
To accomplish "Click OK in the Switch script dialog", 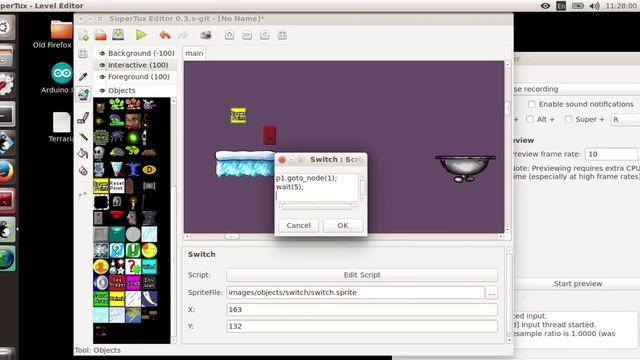I will pos(343,225).
